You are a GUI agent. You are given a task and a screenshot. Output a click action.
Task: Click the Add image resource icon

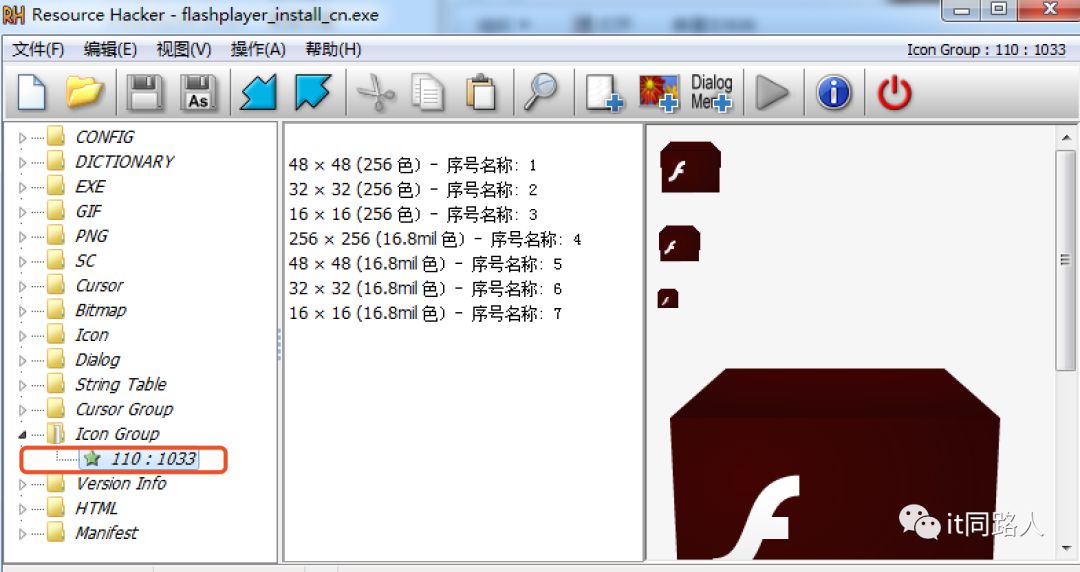(658, 92)
